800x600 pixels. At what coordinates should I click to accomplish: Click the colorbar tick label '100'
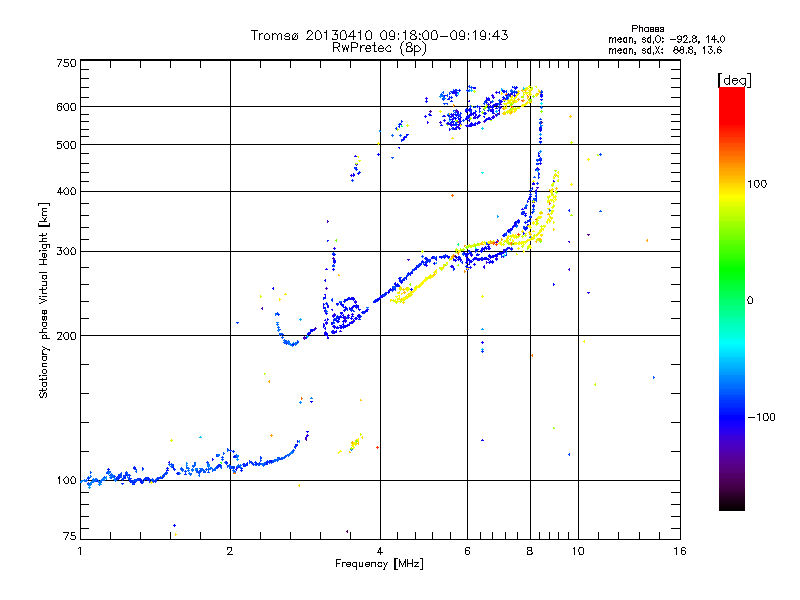(757, 184)
